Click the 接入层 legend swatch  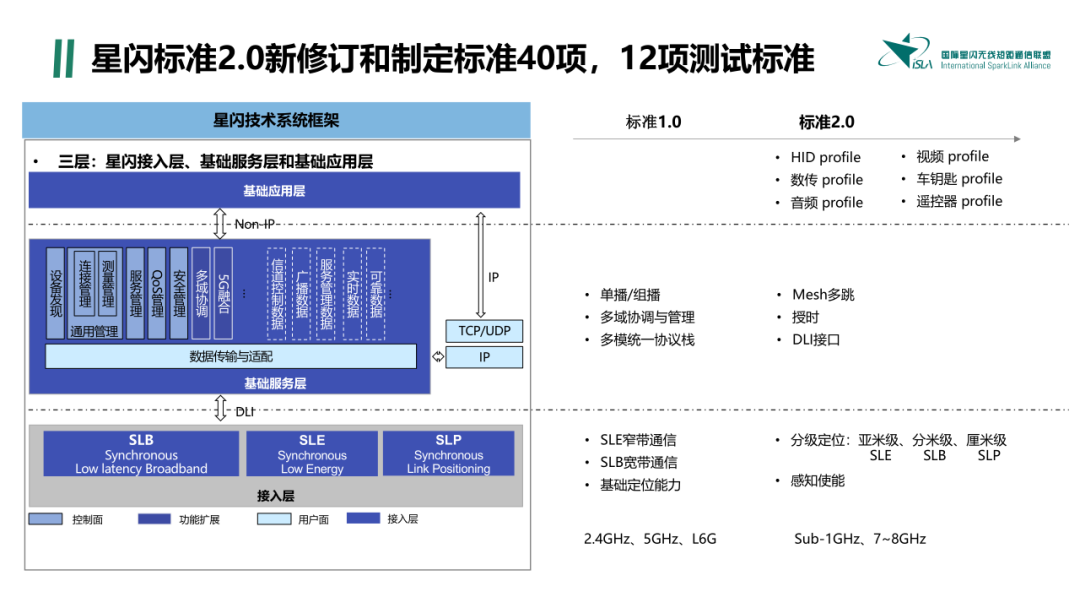(363, 518)
